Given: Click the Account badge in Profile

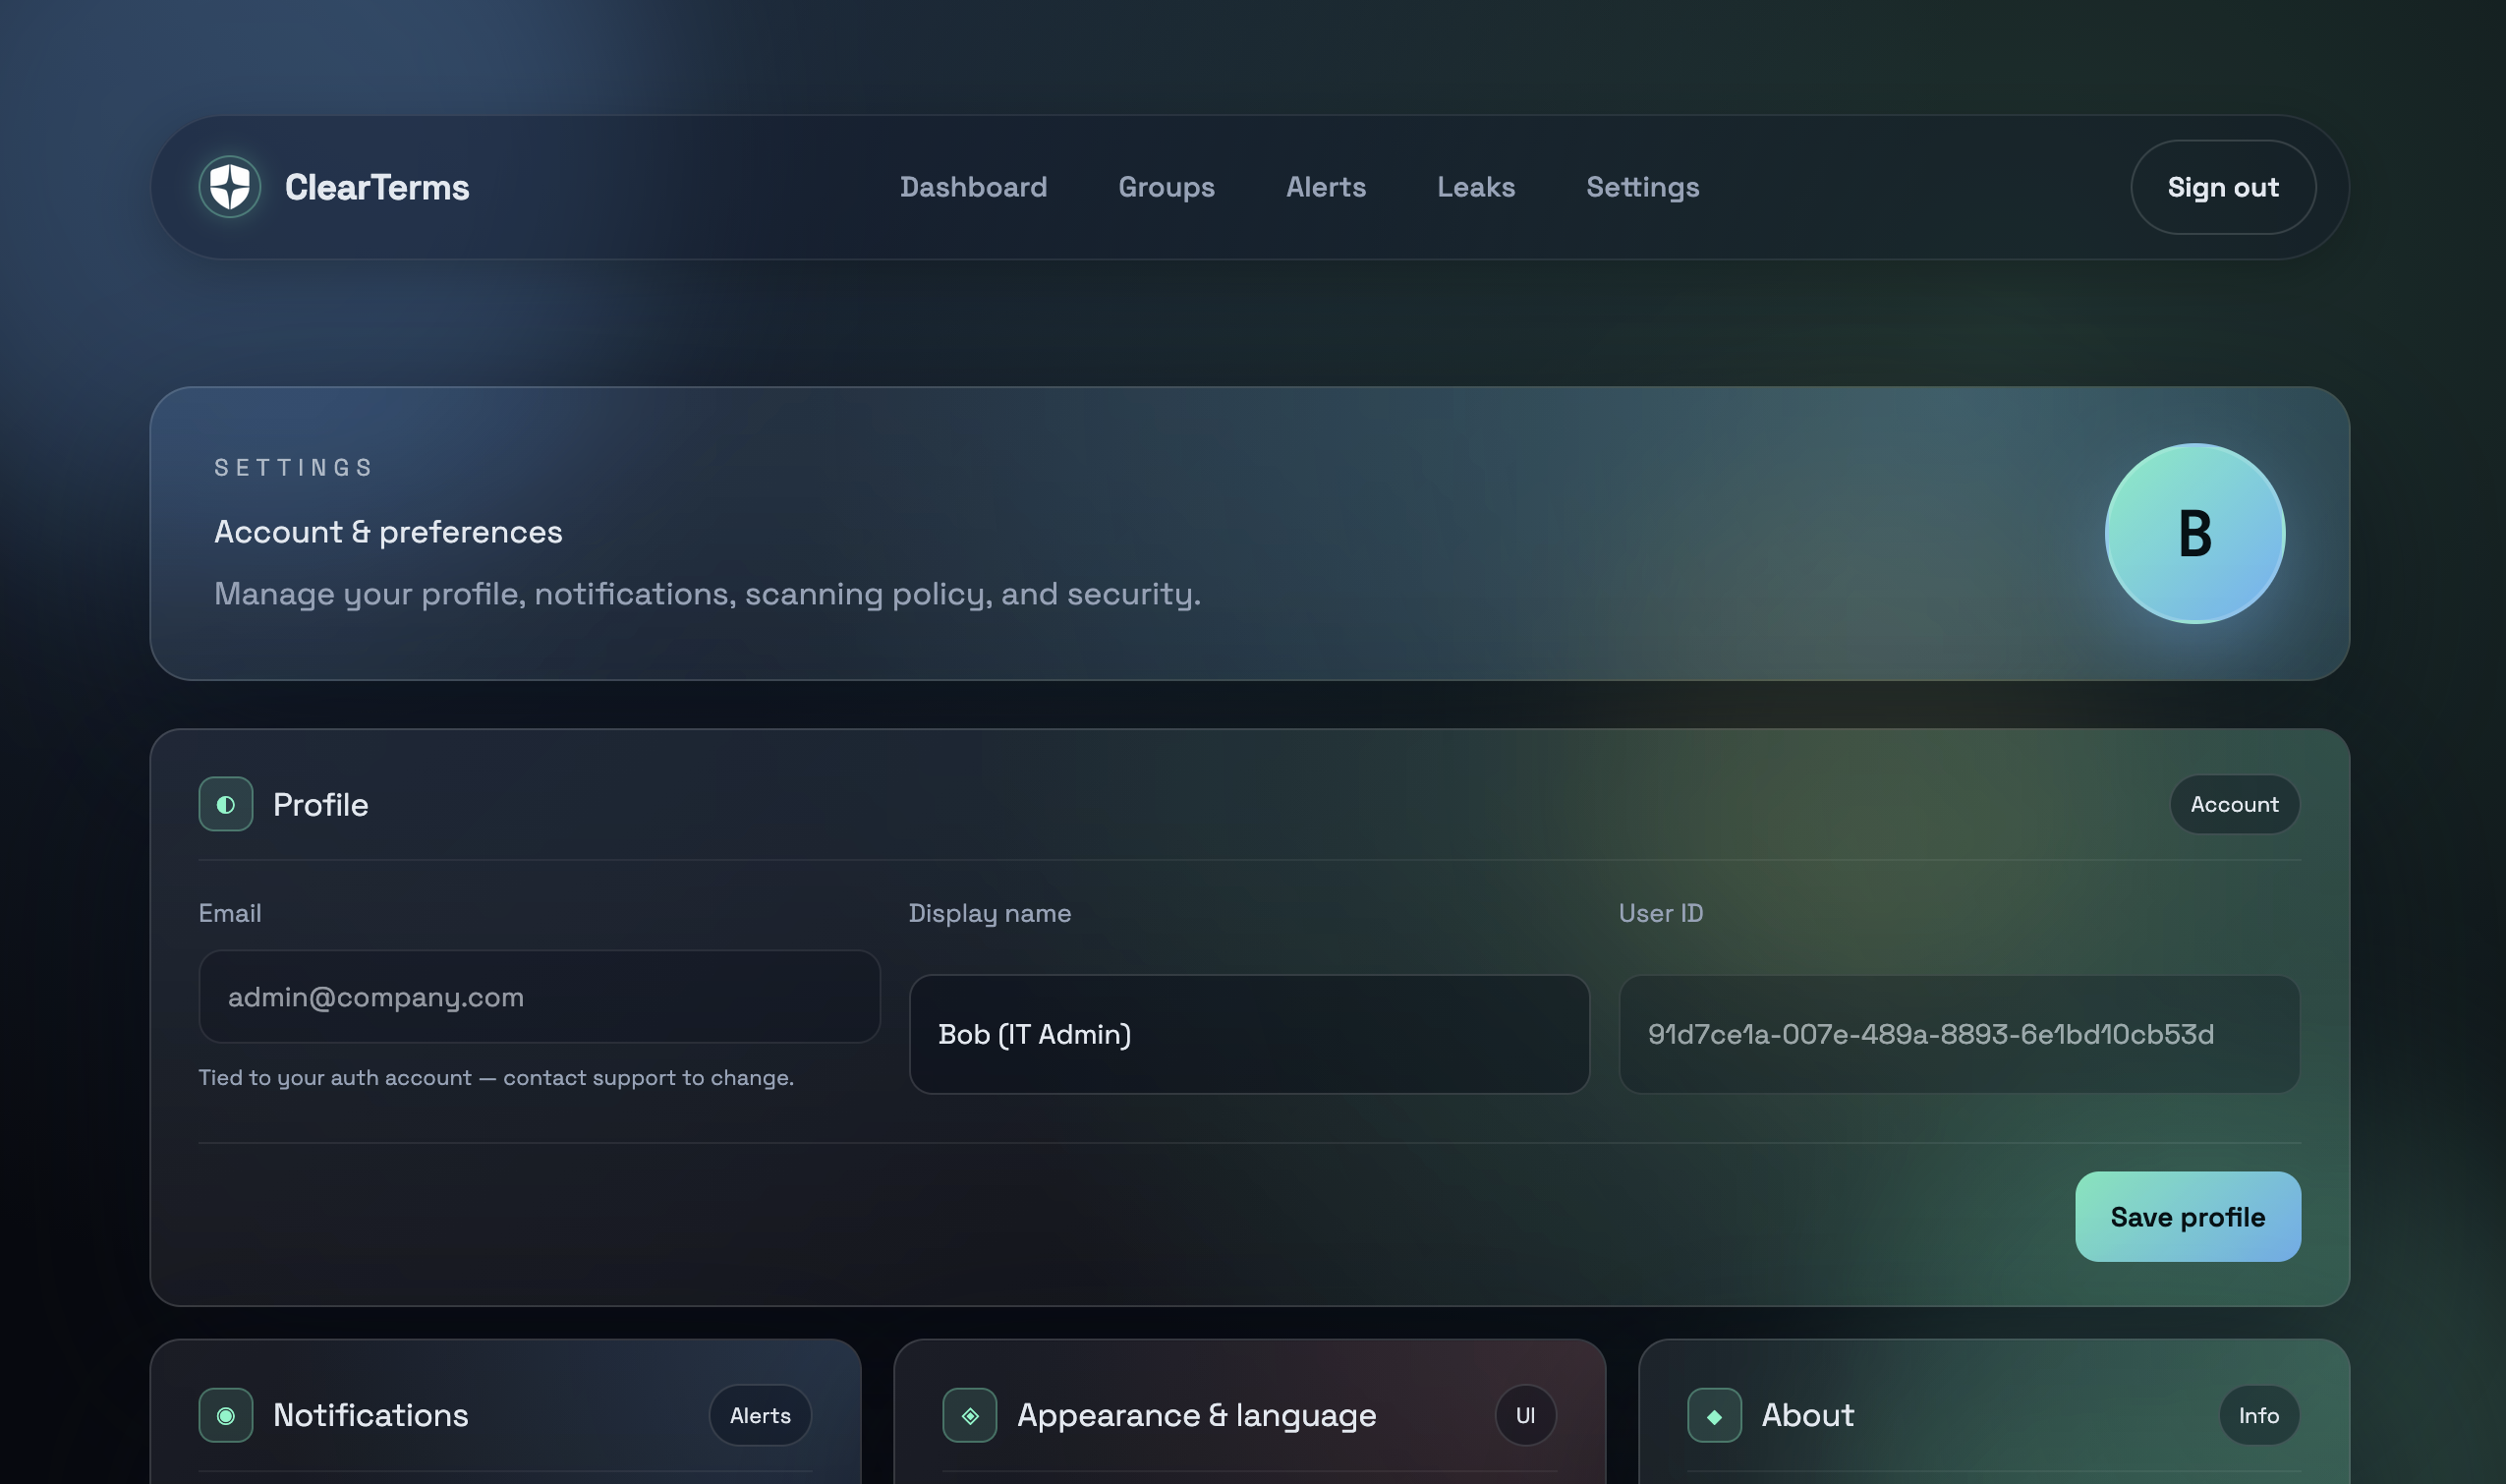Looking at the screenshot, I should tap(2235, 804).
